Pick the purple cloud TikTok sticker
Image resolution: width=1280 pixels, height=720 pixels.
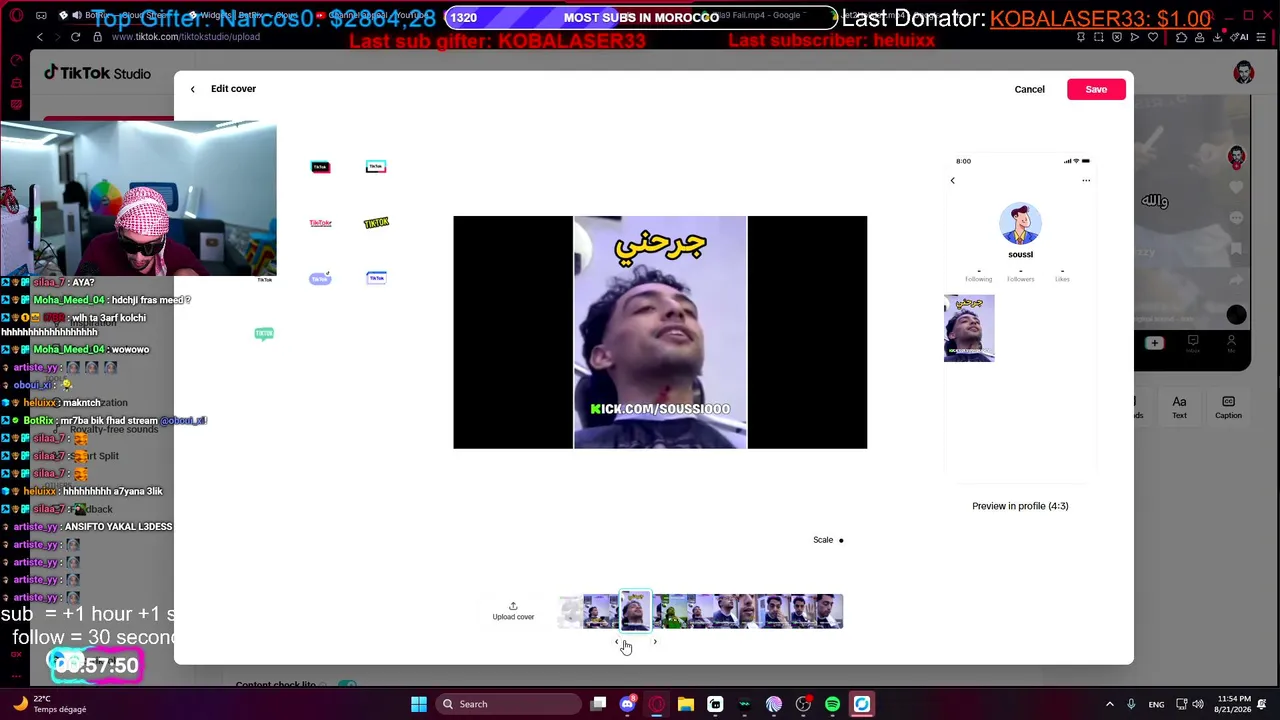(320, 278)
